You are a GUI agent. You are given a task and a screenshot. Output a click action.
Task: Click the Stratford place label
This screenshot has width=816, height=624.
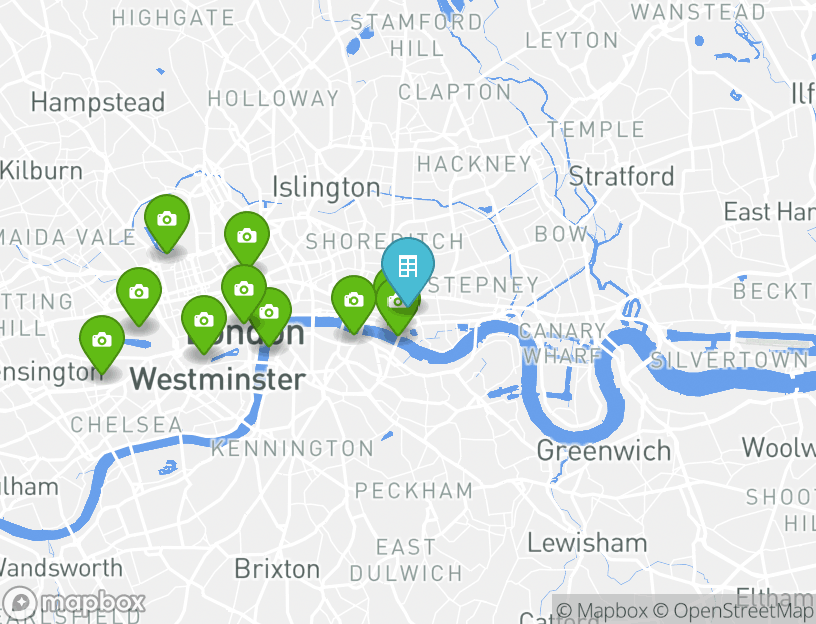tap(621, 176)
